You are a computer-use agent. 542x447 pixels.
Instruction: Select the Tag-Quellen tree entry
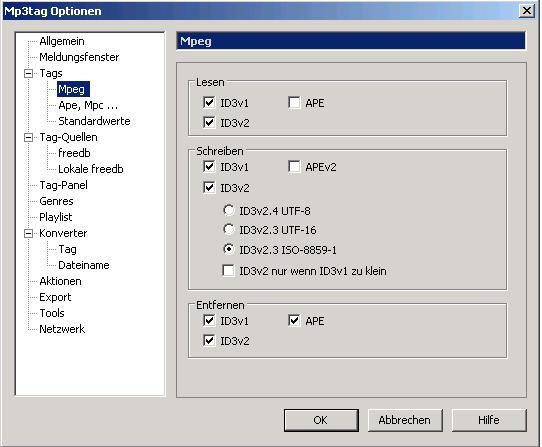68,137
